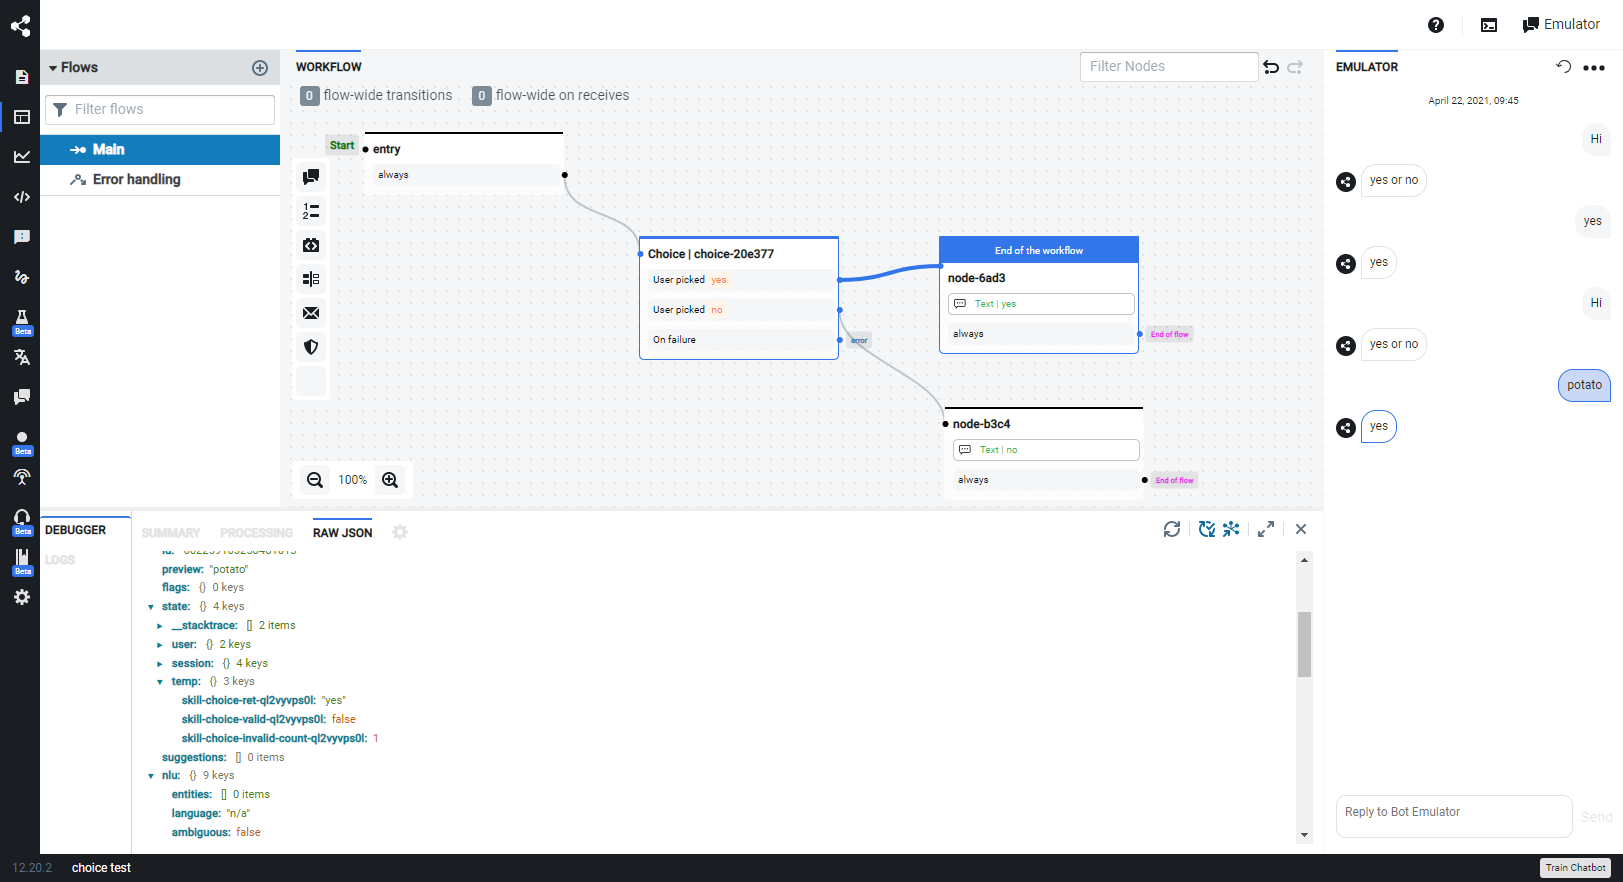The width and height of the screenshot is (1623, 882).
Task: Click the flow-wide on receives label
Action: [563, 96]
